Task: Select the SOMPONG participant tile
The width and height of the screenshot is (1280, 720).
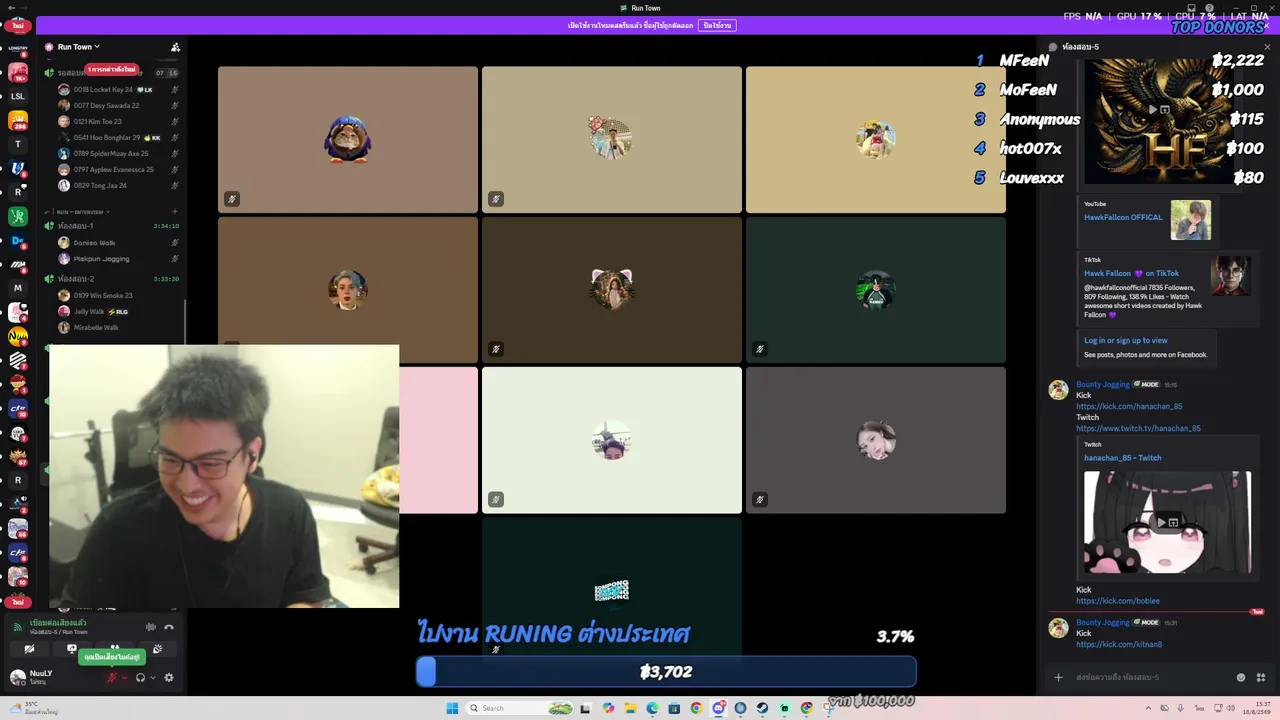Action: click(612, 591)
